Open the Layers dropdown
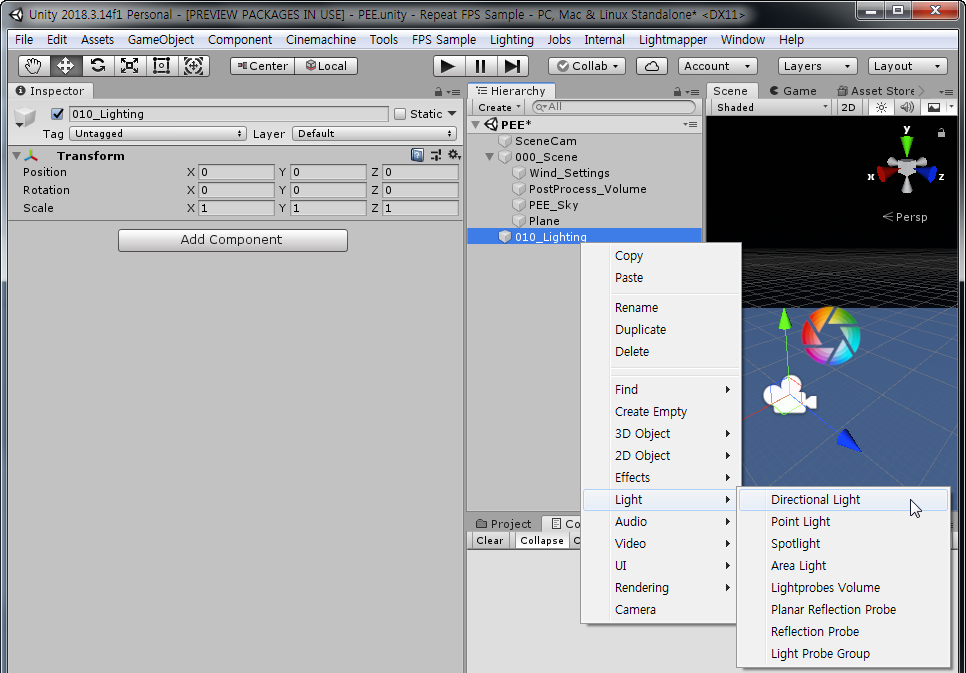966x673 pixels. [x=818, y=66]
